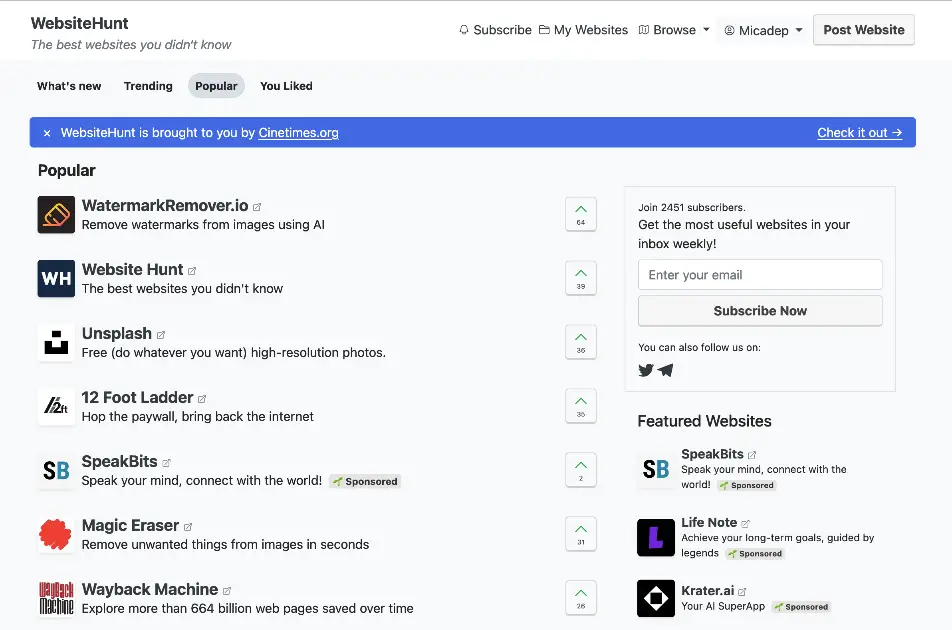952x630 pixels.
Task: Open external link icon beside Unsplash
Action: (x=161, y=335)
